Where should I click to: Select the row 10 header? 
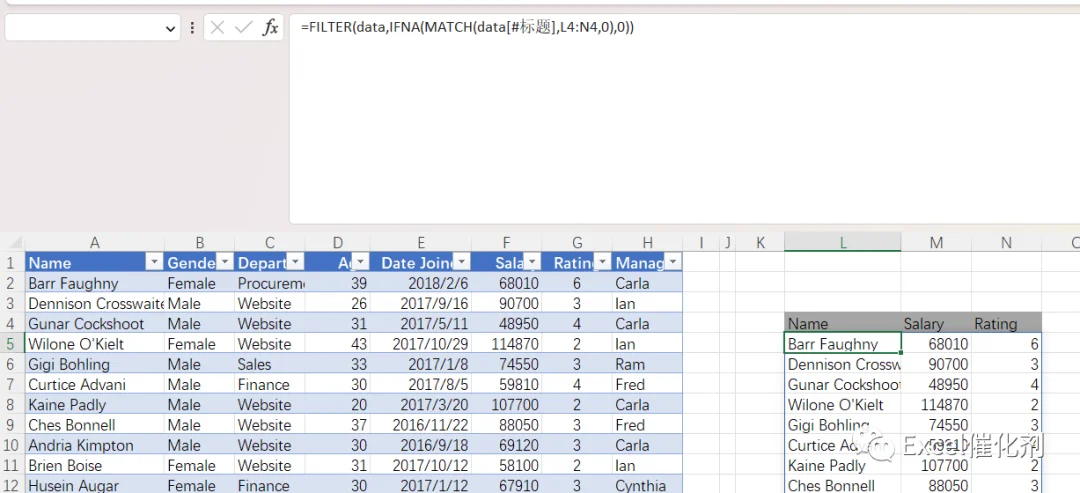coord(12,445)
